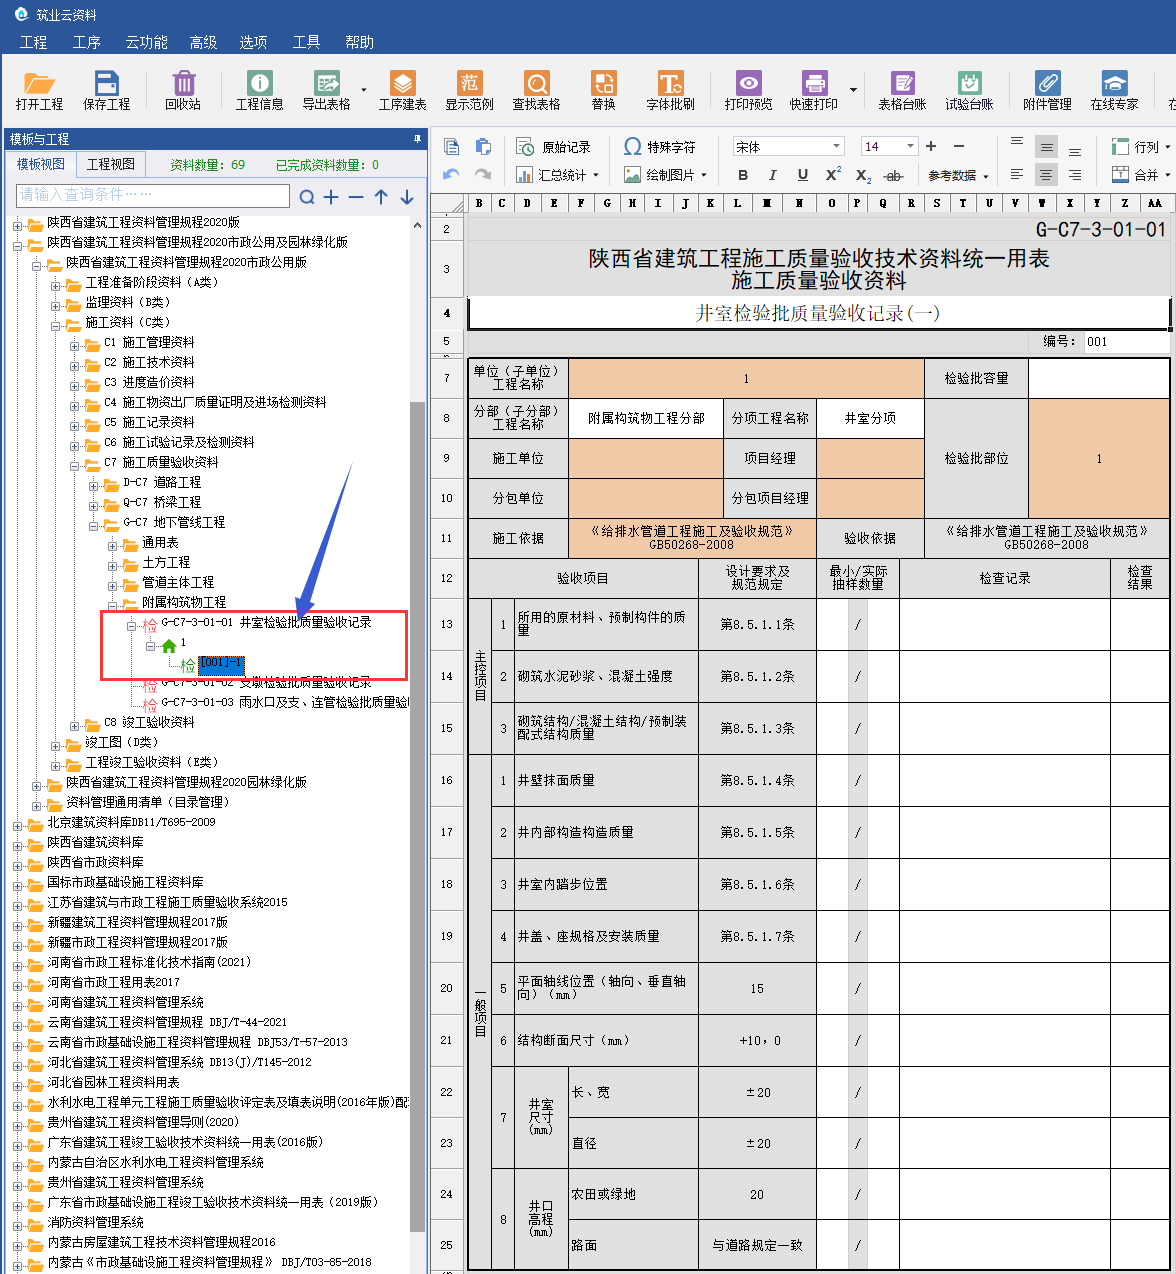Click the 工程信息 project info icon
This screenshot has width=1176, height=1274.
point(259,84)
